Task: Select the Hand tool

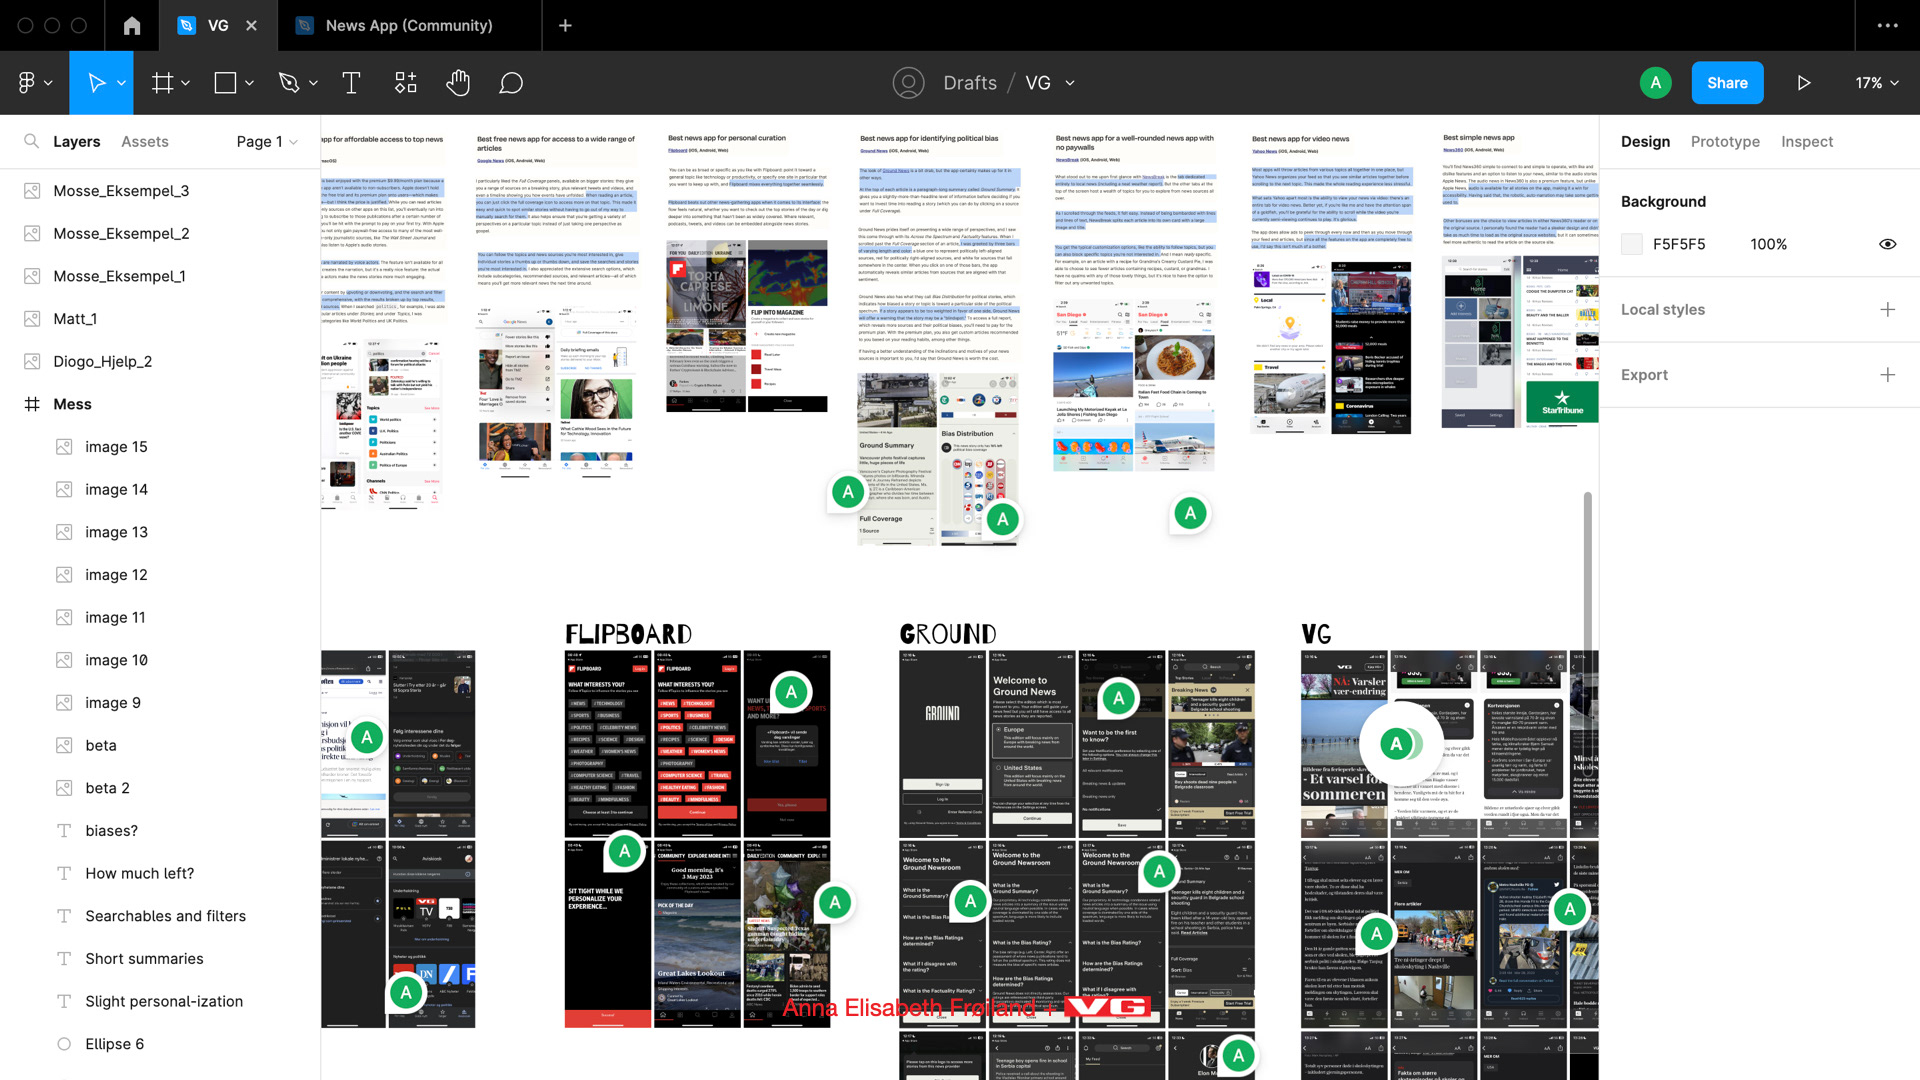Action: pyautogui.click(x=458, y=83)
